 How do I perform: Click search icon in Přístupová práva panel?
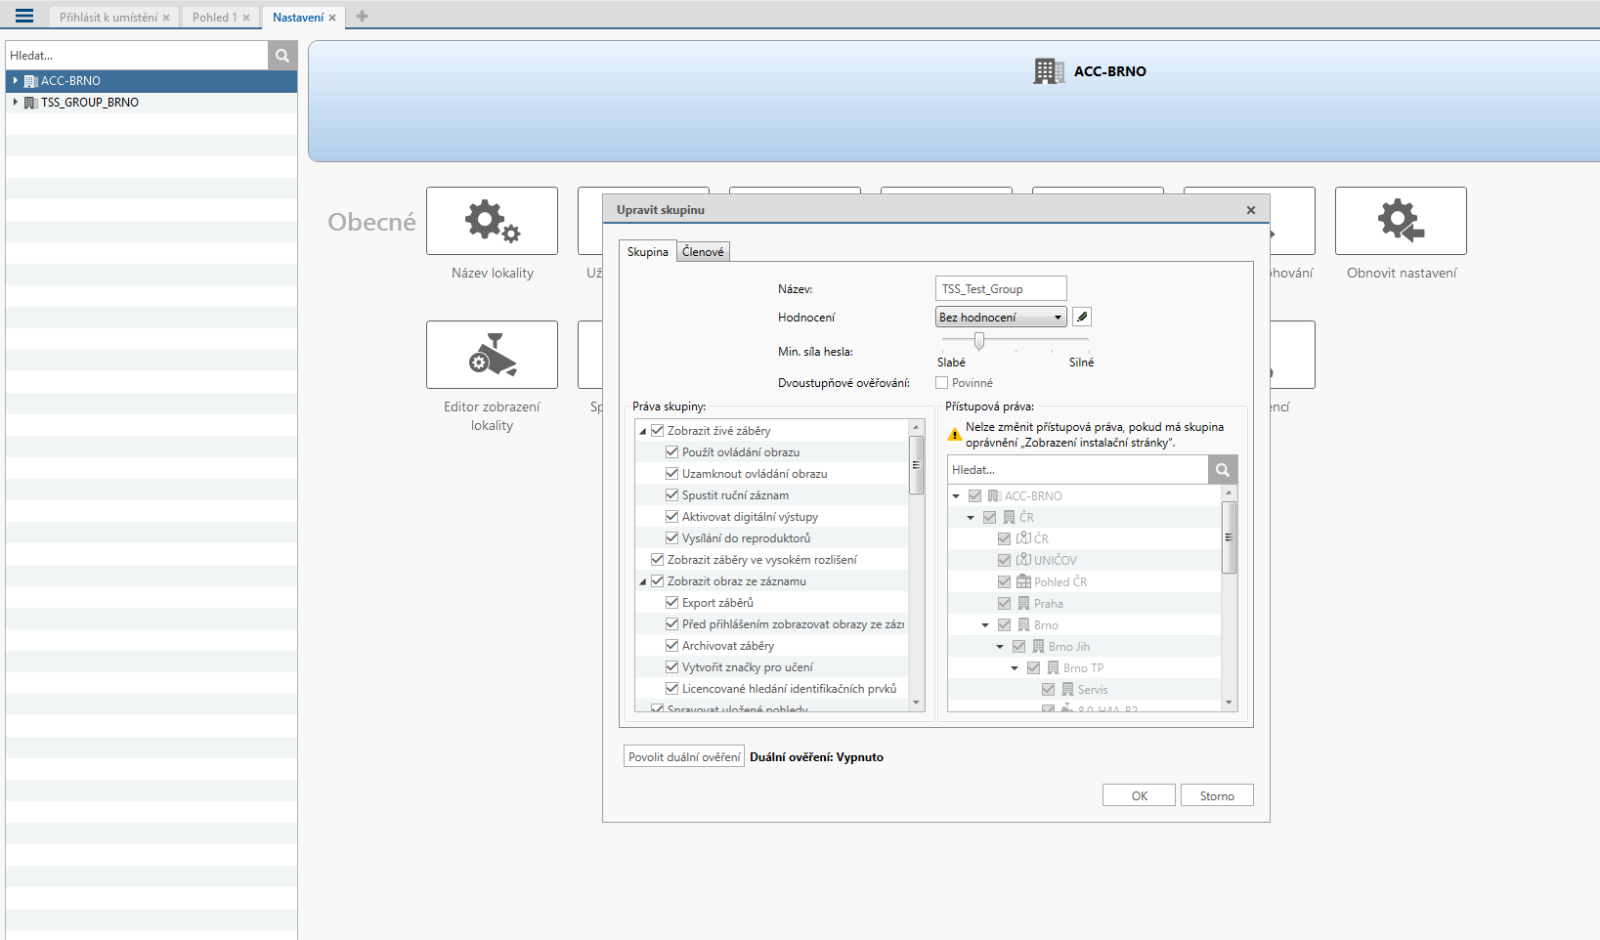(x=1222, y=470)
